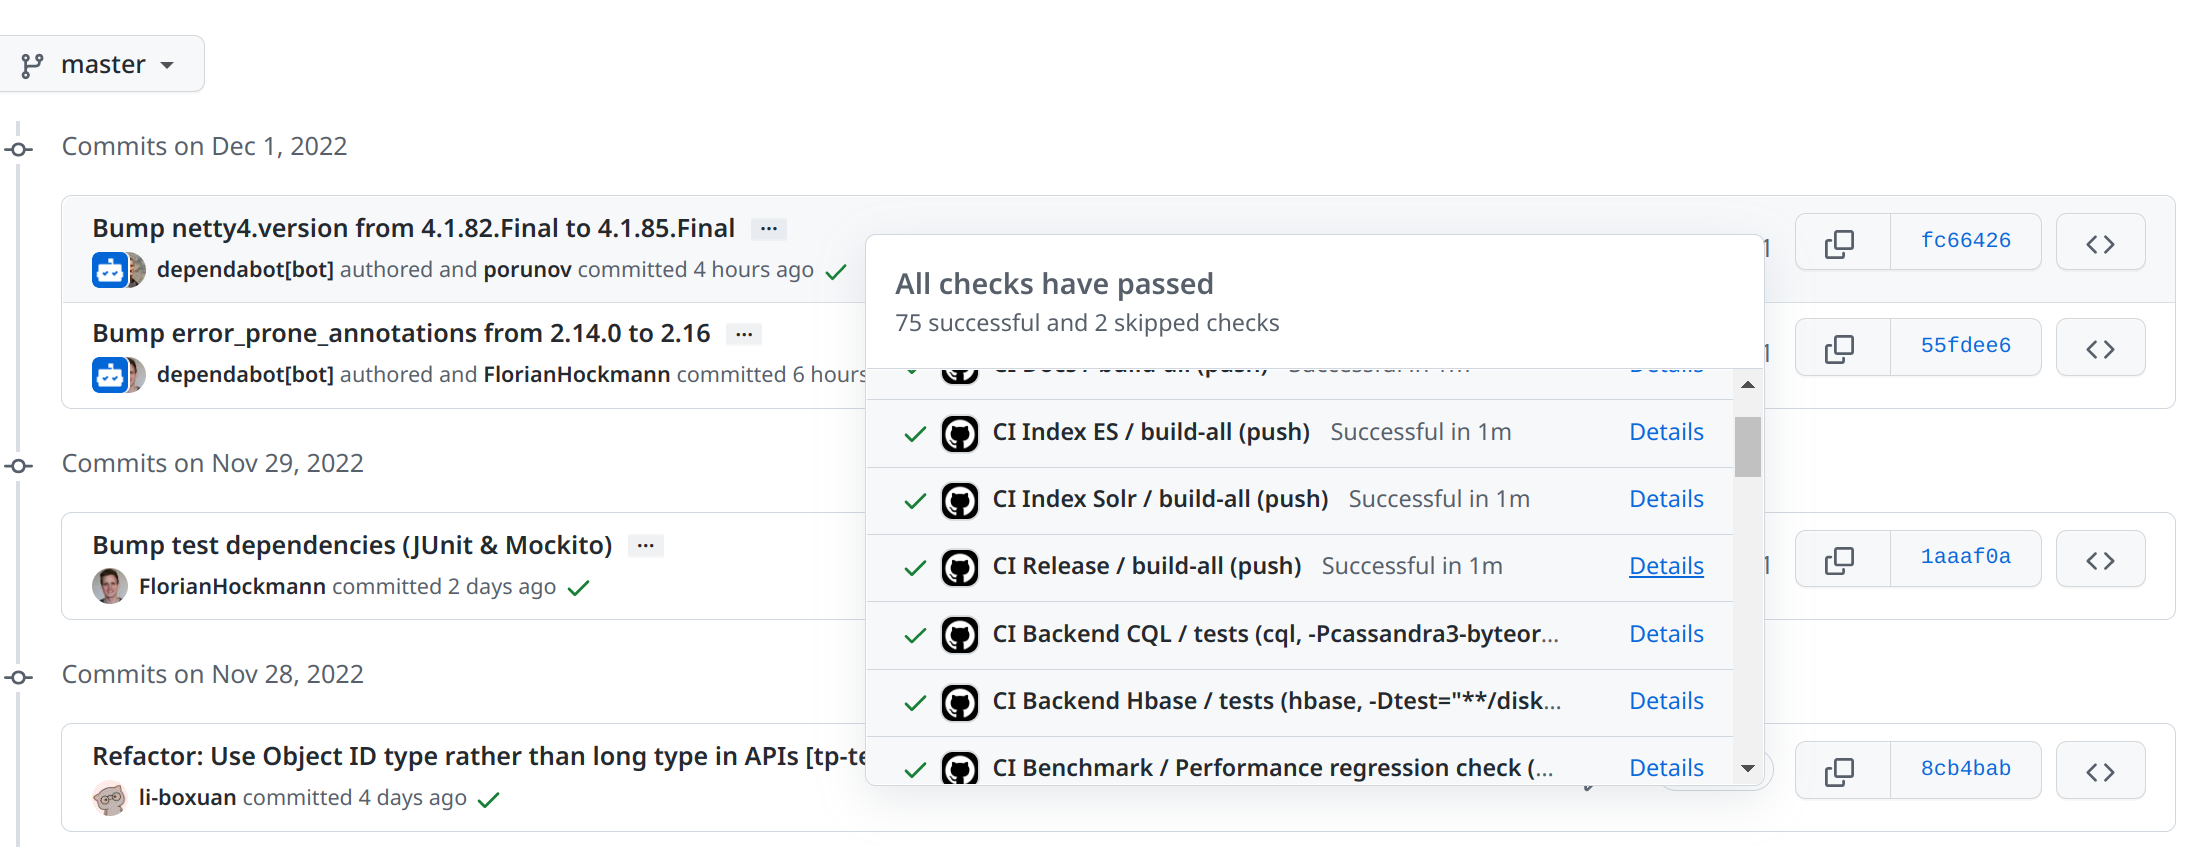Viewport: 2195px width, 847px height.
Task: Open Details for CI Index ES check
Action: [x=1666, y=432]
